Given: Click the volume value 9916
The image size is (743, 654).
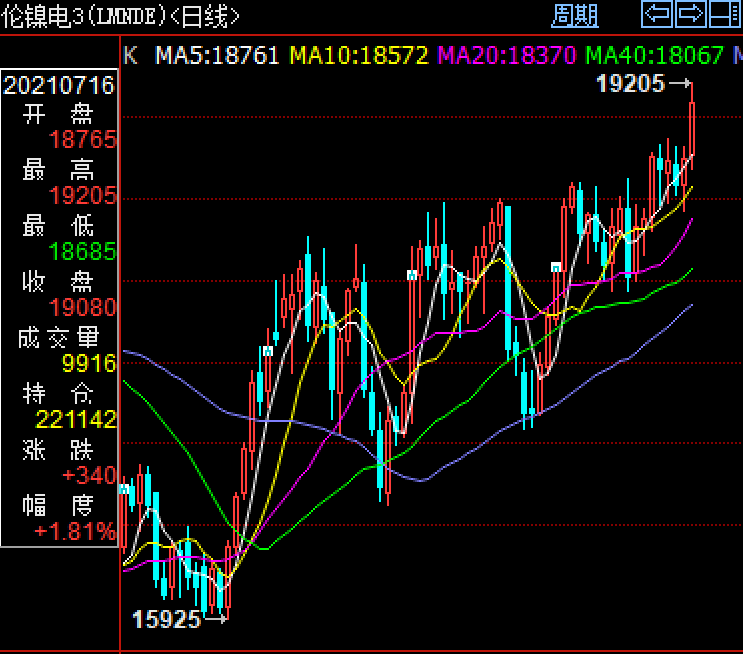Looking at the screenshot, I should [89, 363].
